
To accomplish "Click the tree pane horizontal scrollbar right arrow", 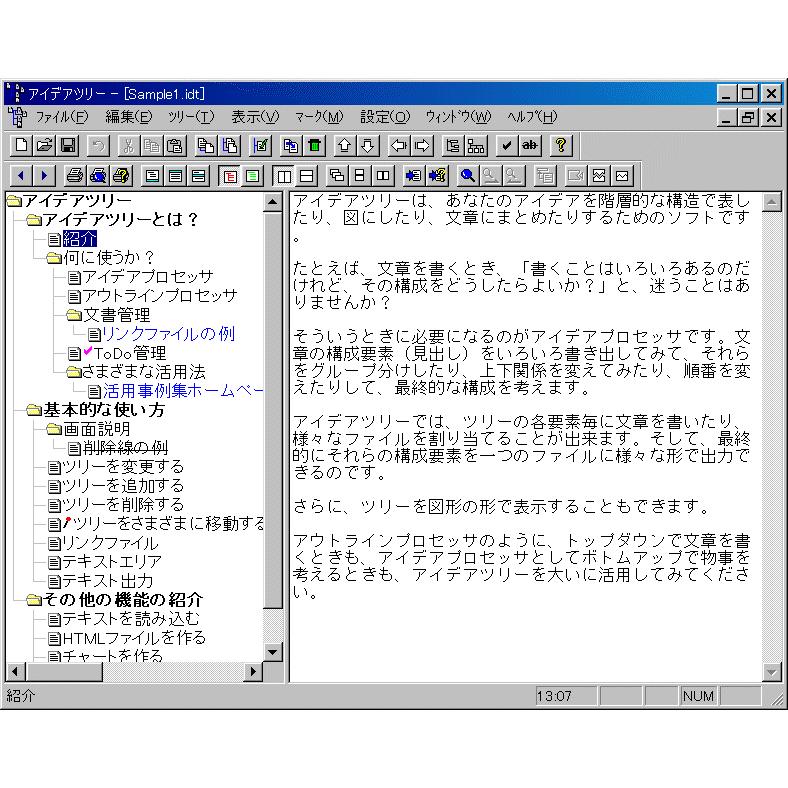I will click(x=252, y=671).
